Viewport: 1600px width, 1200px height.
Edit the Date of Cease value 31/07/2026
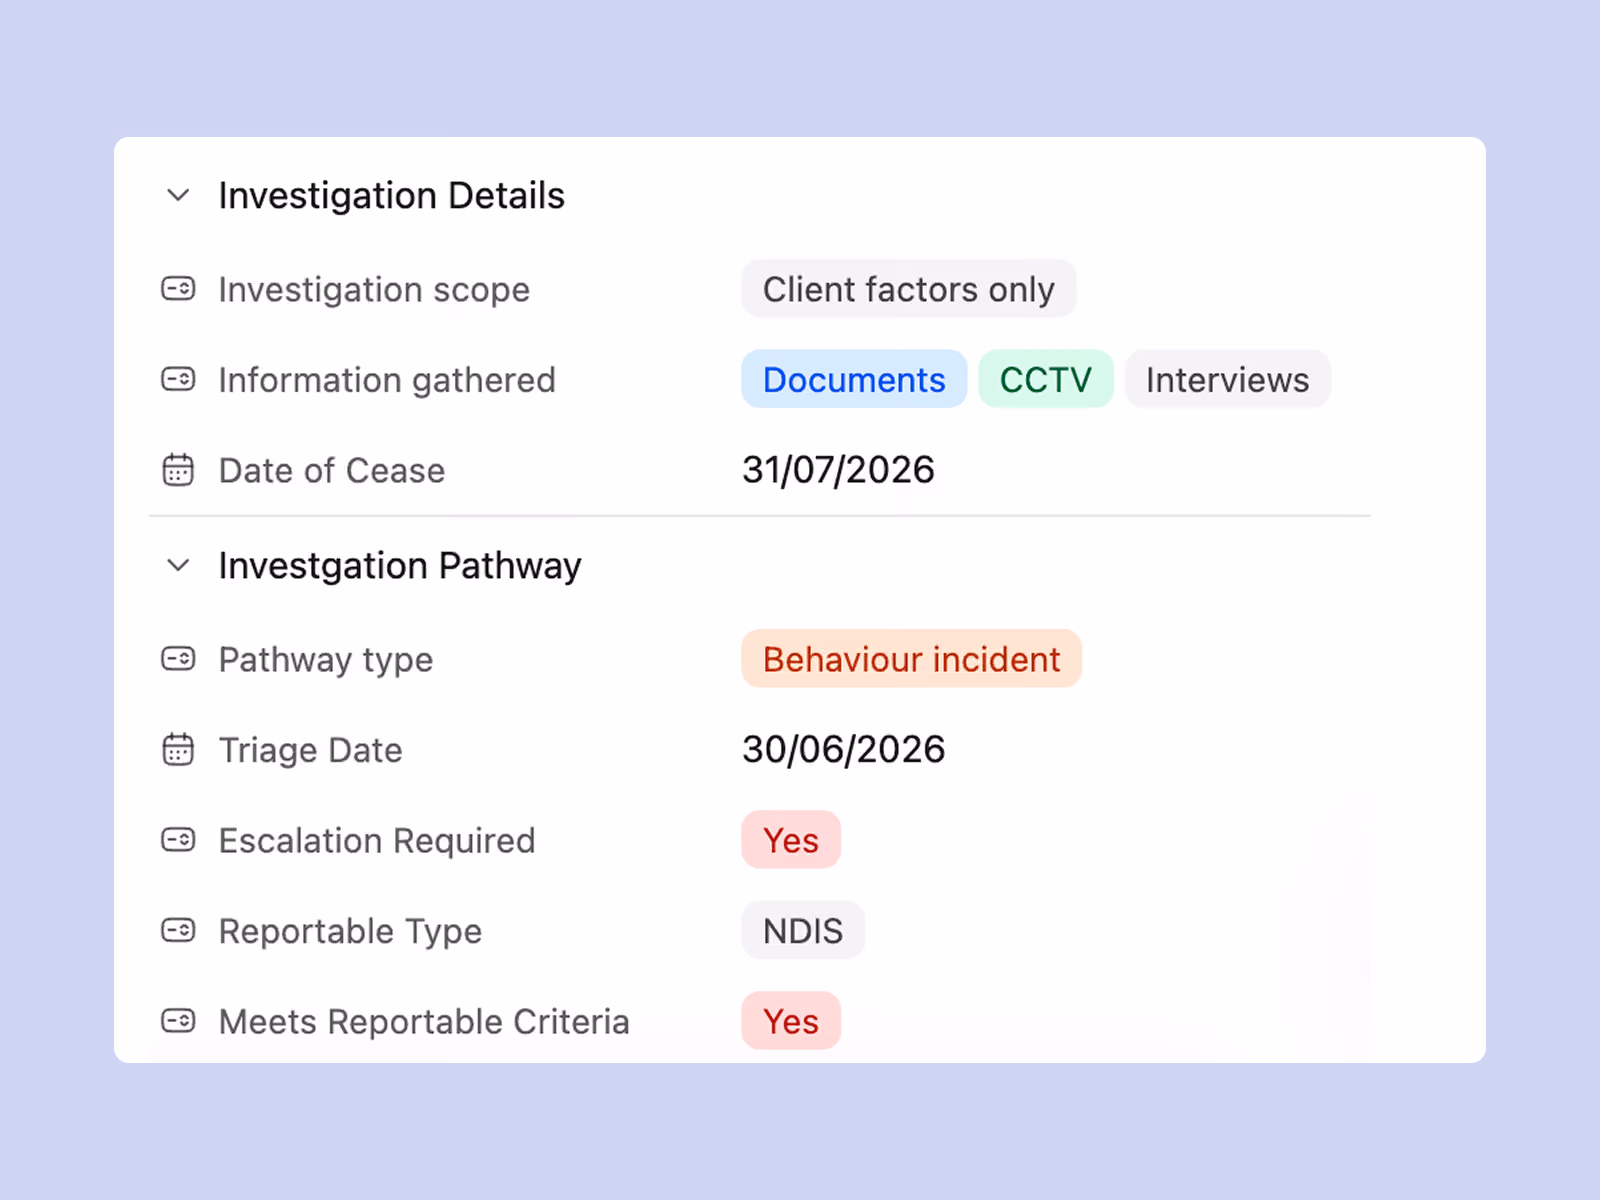[838, 470]
